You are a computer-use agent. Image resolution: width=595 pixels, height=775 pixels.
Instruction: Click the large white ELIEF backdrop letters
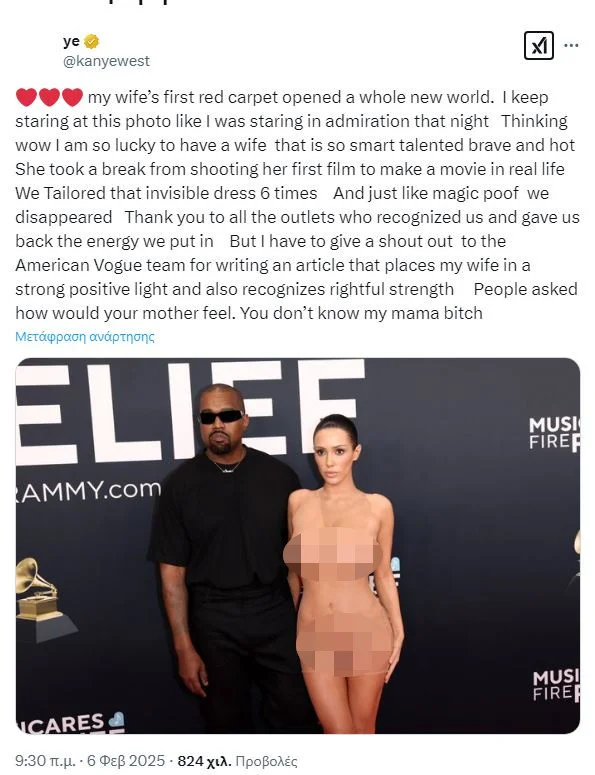click(190, 412)
